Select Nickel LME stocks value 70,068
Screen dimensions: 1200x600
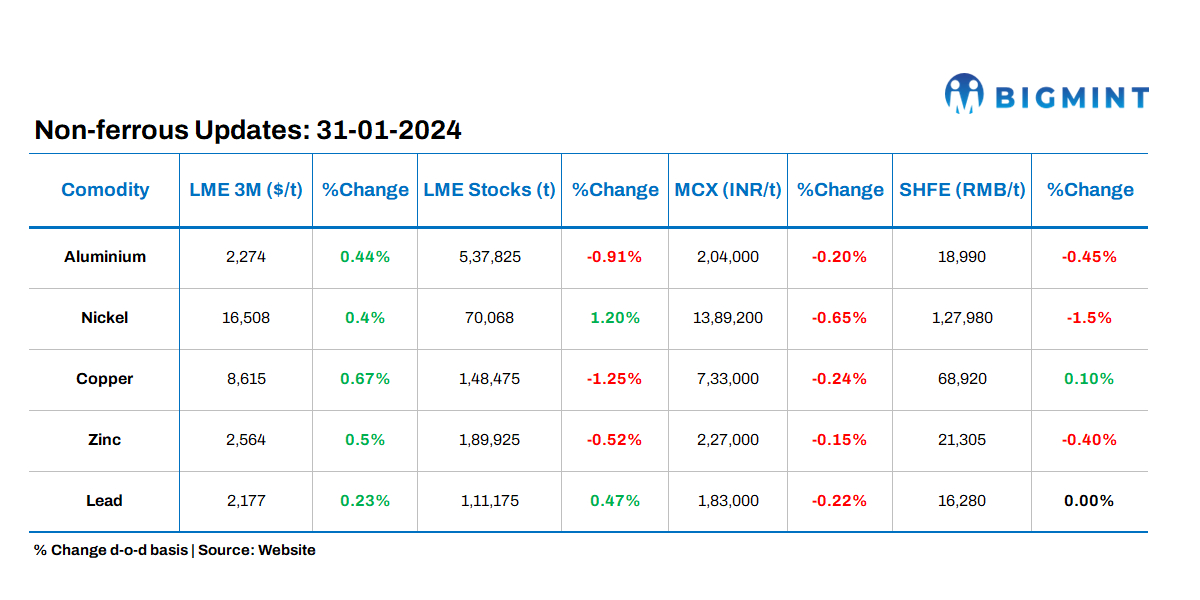pyautogui.click(x=489, y=318)
